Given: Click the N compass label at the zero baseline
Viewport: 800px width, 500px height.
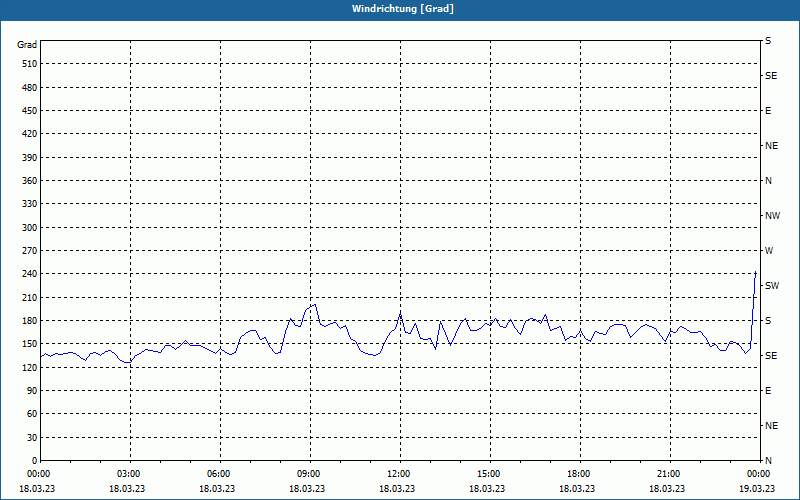Looking at the screenshot, I should [x=768, y=460].
